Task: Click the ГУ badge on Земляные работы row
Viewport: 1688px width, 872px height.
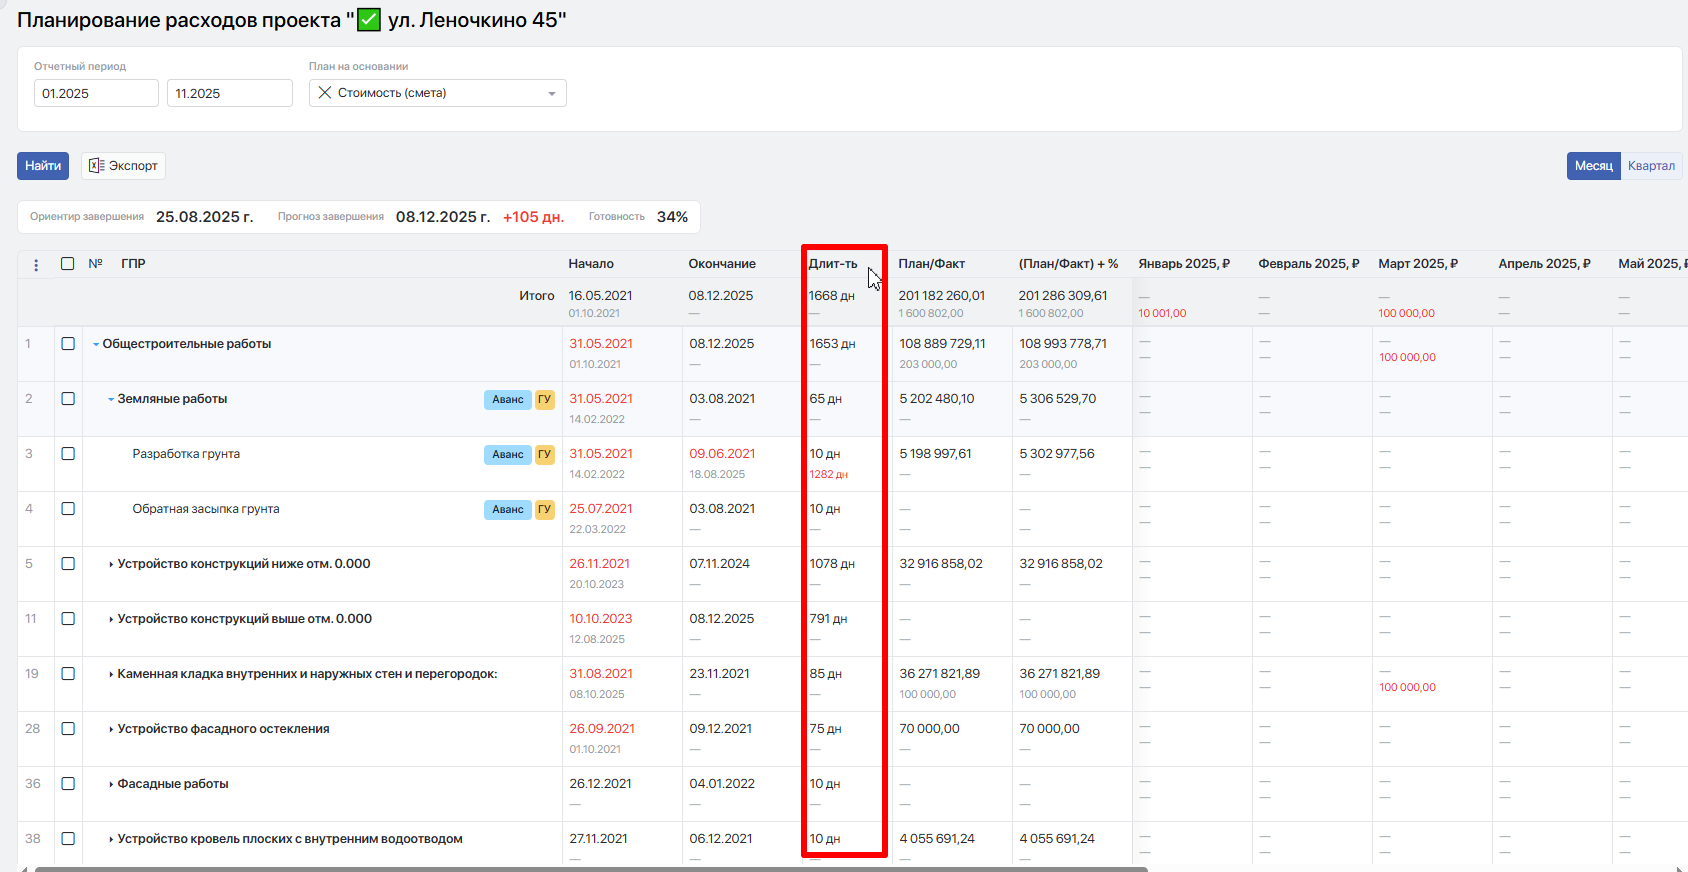Action: pyautogui.click(x=544, y=400)
